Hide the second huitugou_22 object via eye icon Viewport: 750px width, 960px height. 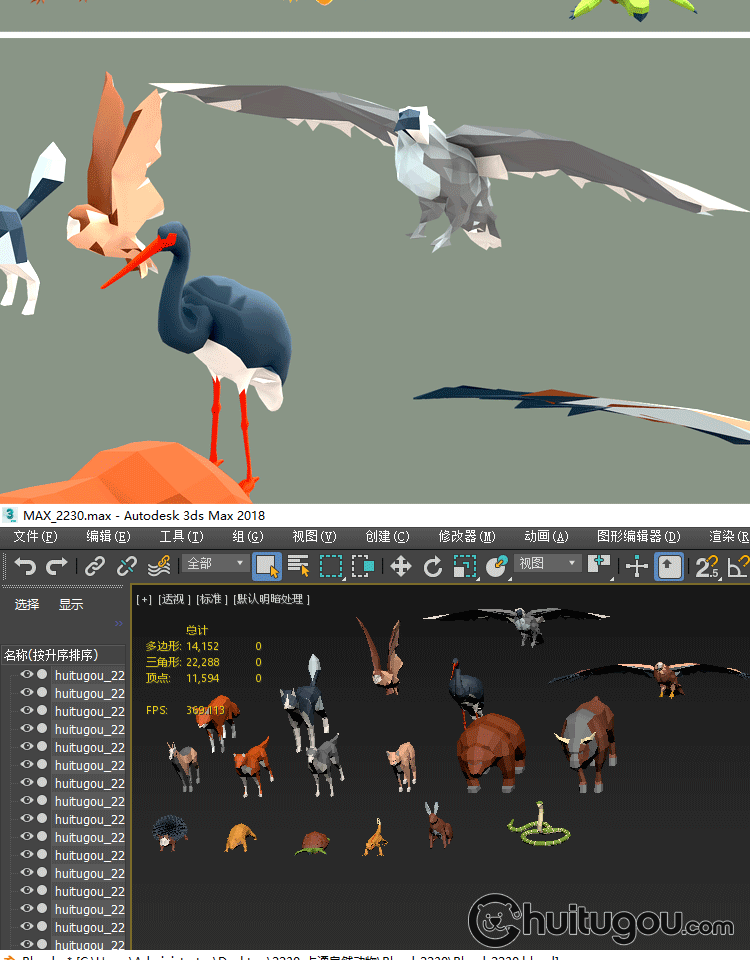(27, 693)
